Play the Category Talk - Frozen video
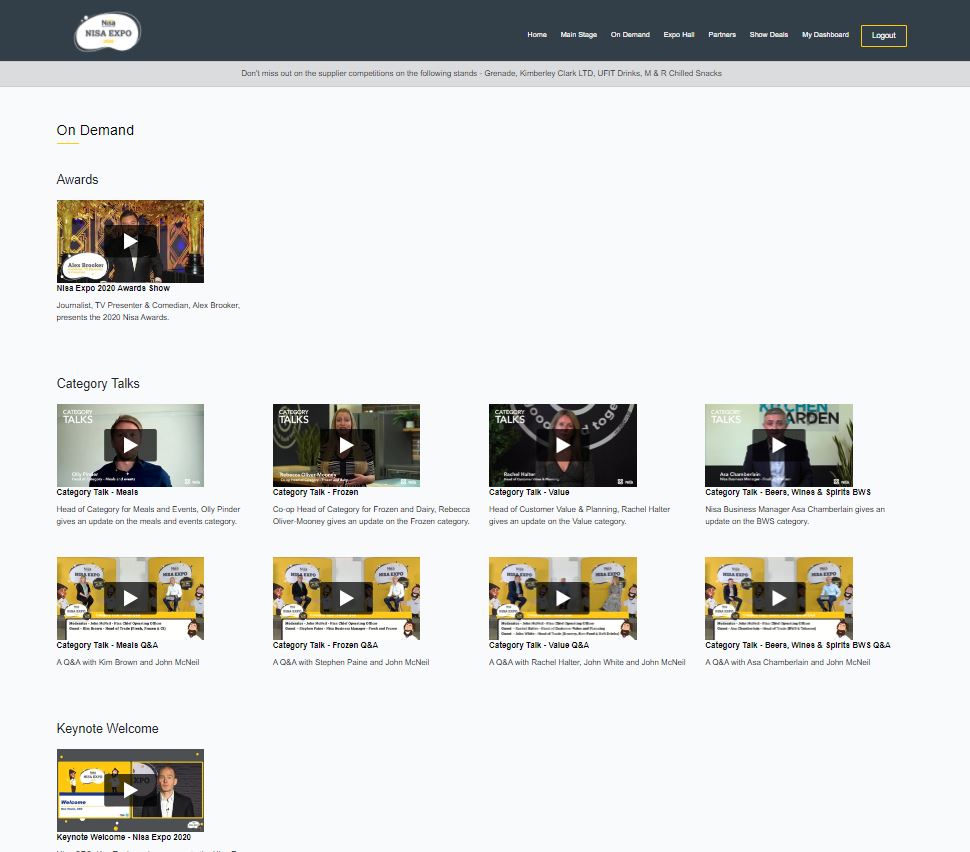This screenshot has width=970, height=852. pos(346,445)
